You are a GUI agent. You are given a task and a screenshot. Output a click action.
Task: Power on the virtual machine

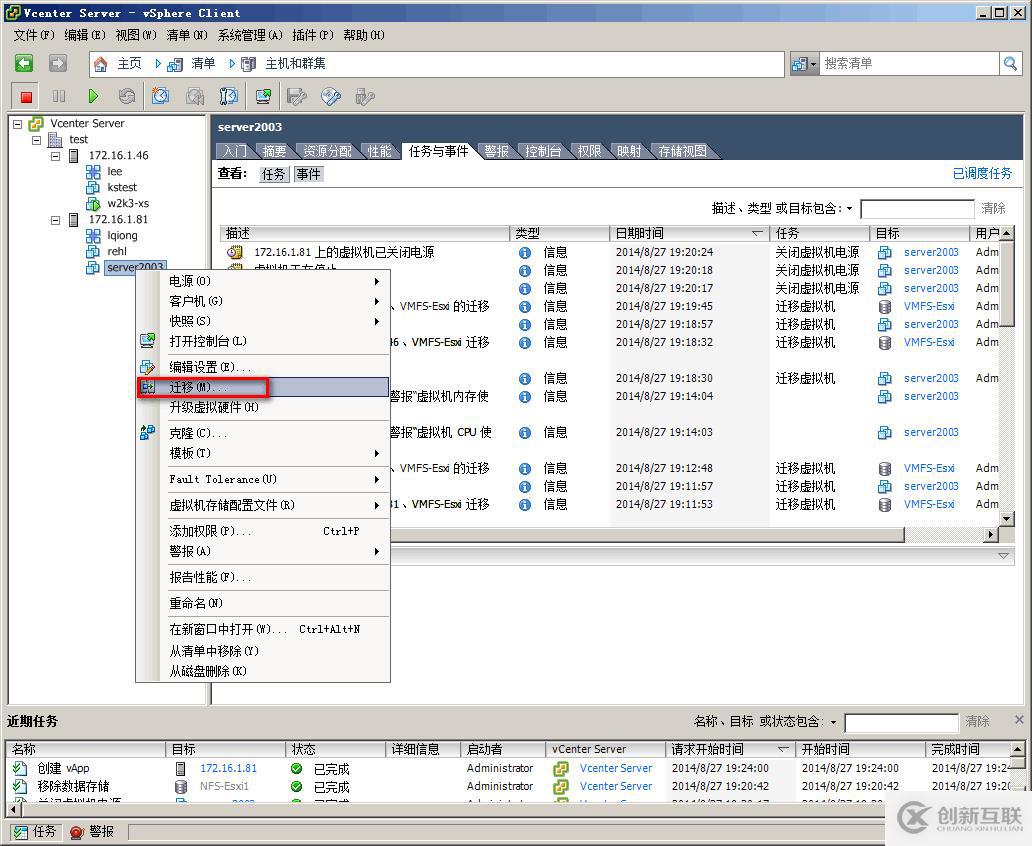pos(91,95)
